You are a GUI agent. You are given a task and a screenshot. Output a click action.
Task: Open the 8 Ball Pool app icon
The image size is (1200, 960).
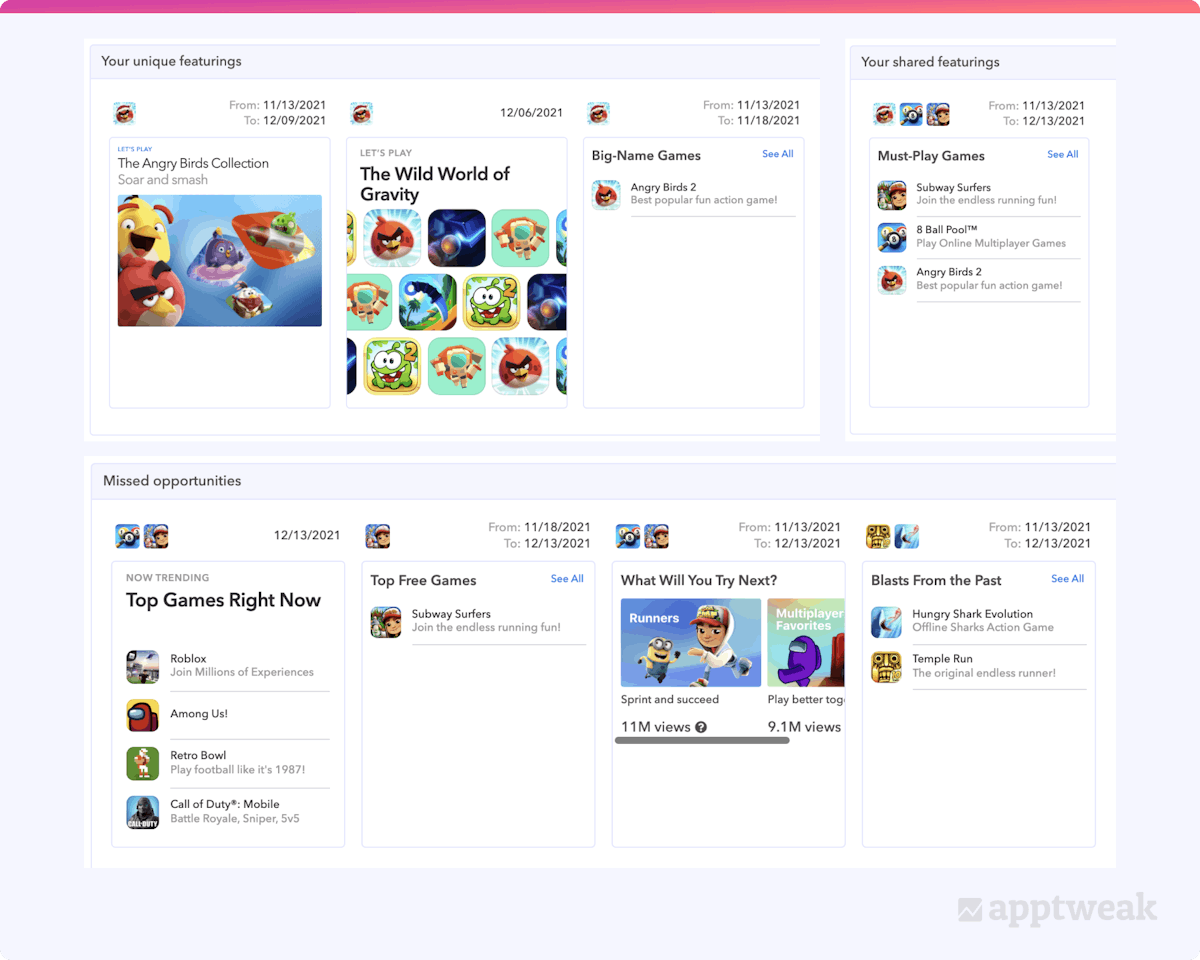(893, 237)
